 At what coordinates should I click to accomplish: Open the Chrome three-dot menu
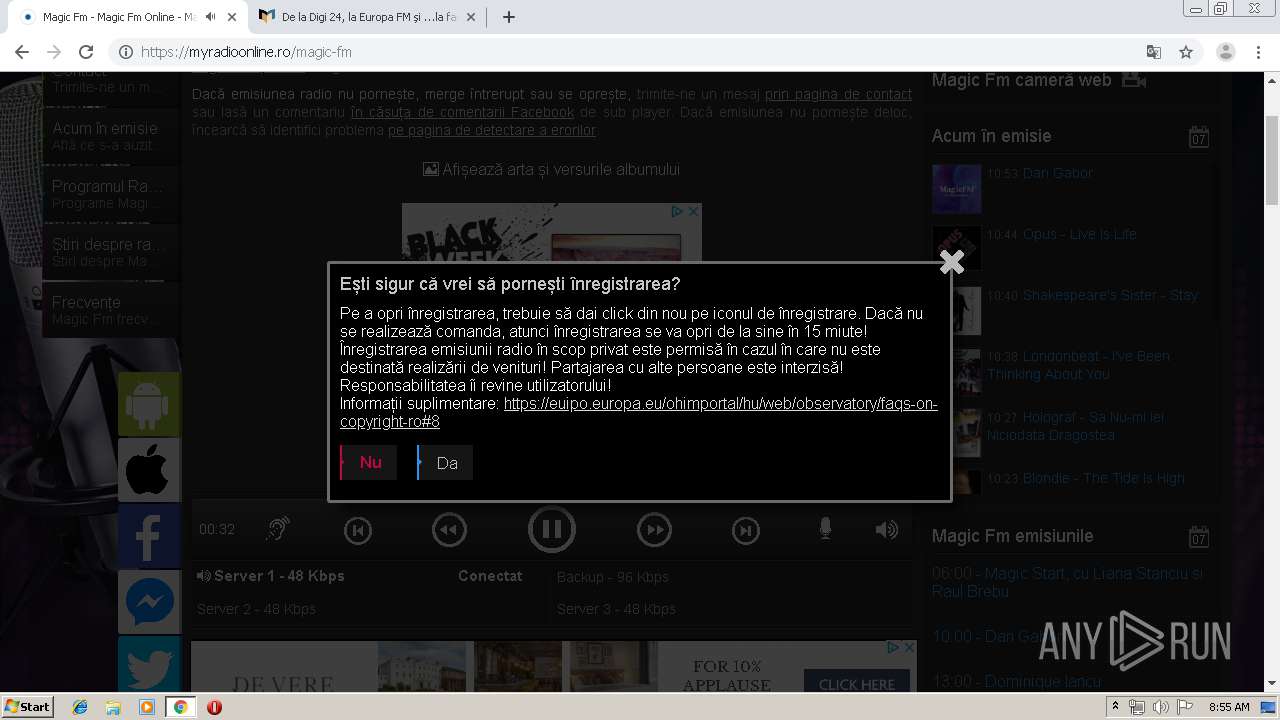pos(1259,52)
